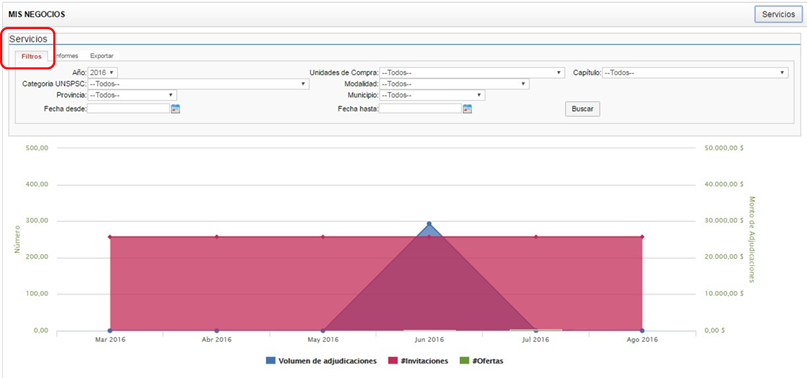Open the Modalidad dropdown
Screen dimensions: 807x378
(x=454, y=84)
